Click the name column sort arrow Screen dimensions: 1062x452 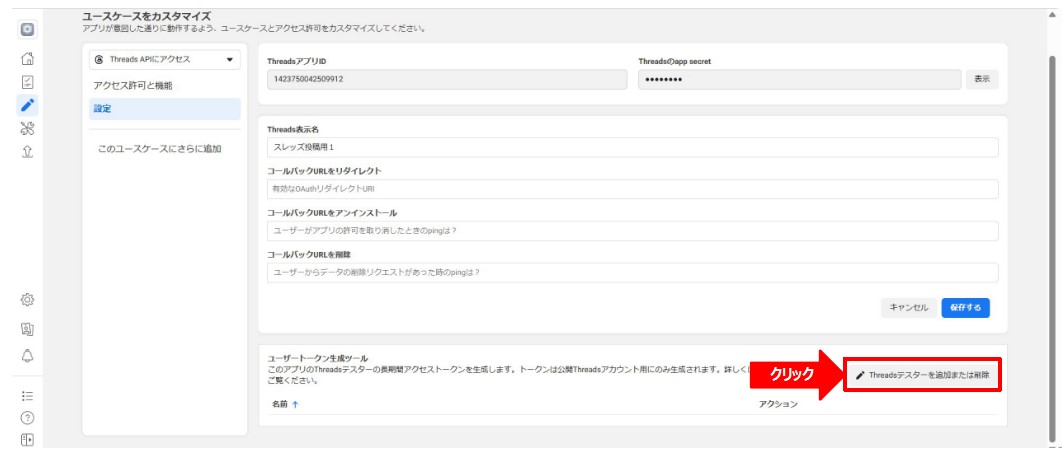[x=295, y=404]
